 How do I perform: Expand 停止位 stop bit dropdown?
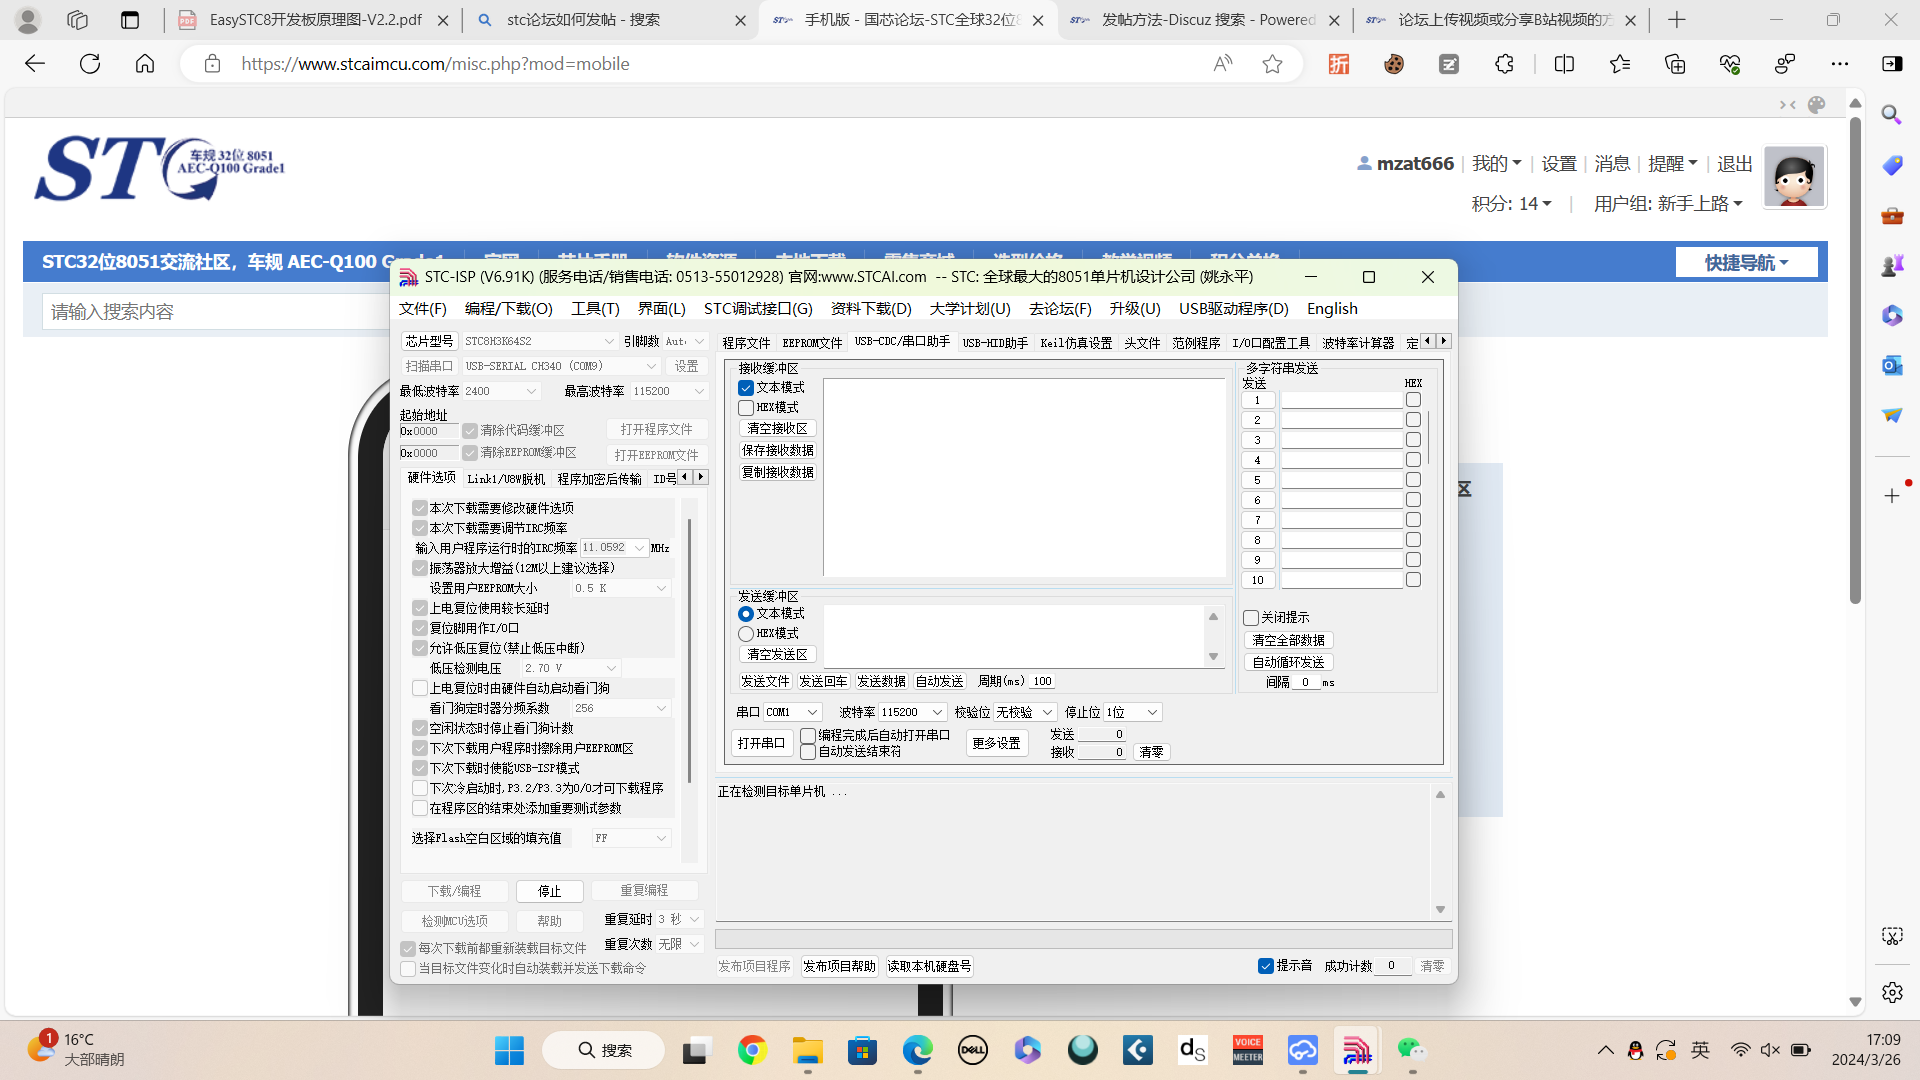(1152, 712)
